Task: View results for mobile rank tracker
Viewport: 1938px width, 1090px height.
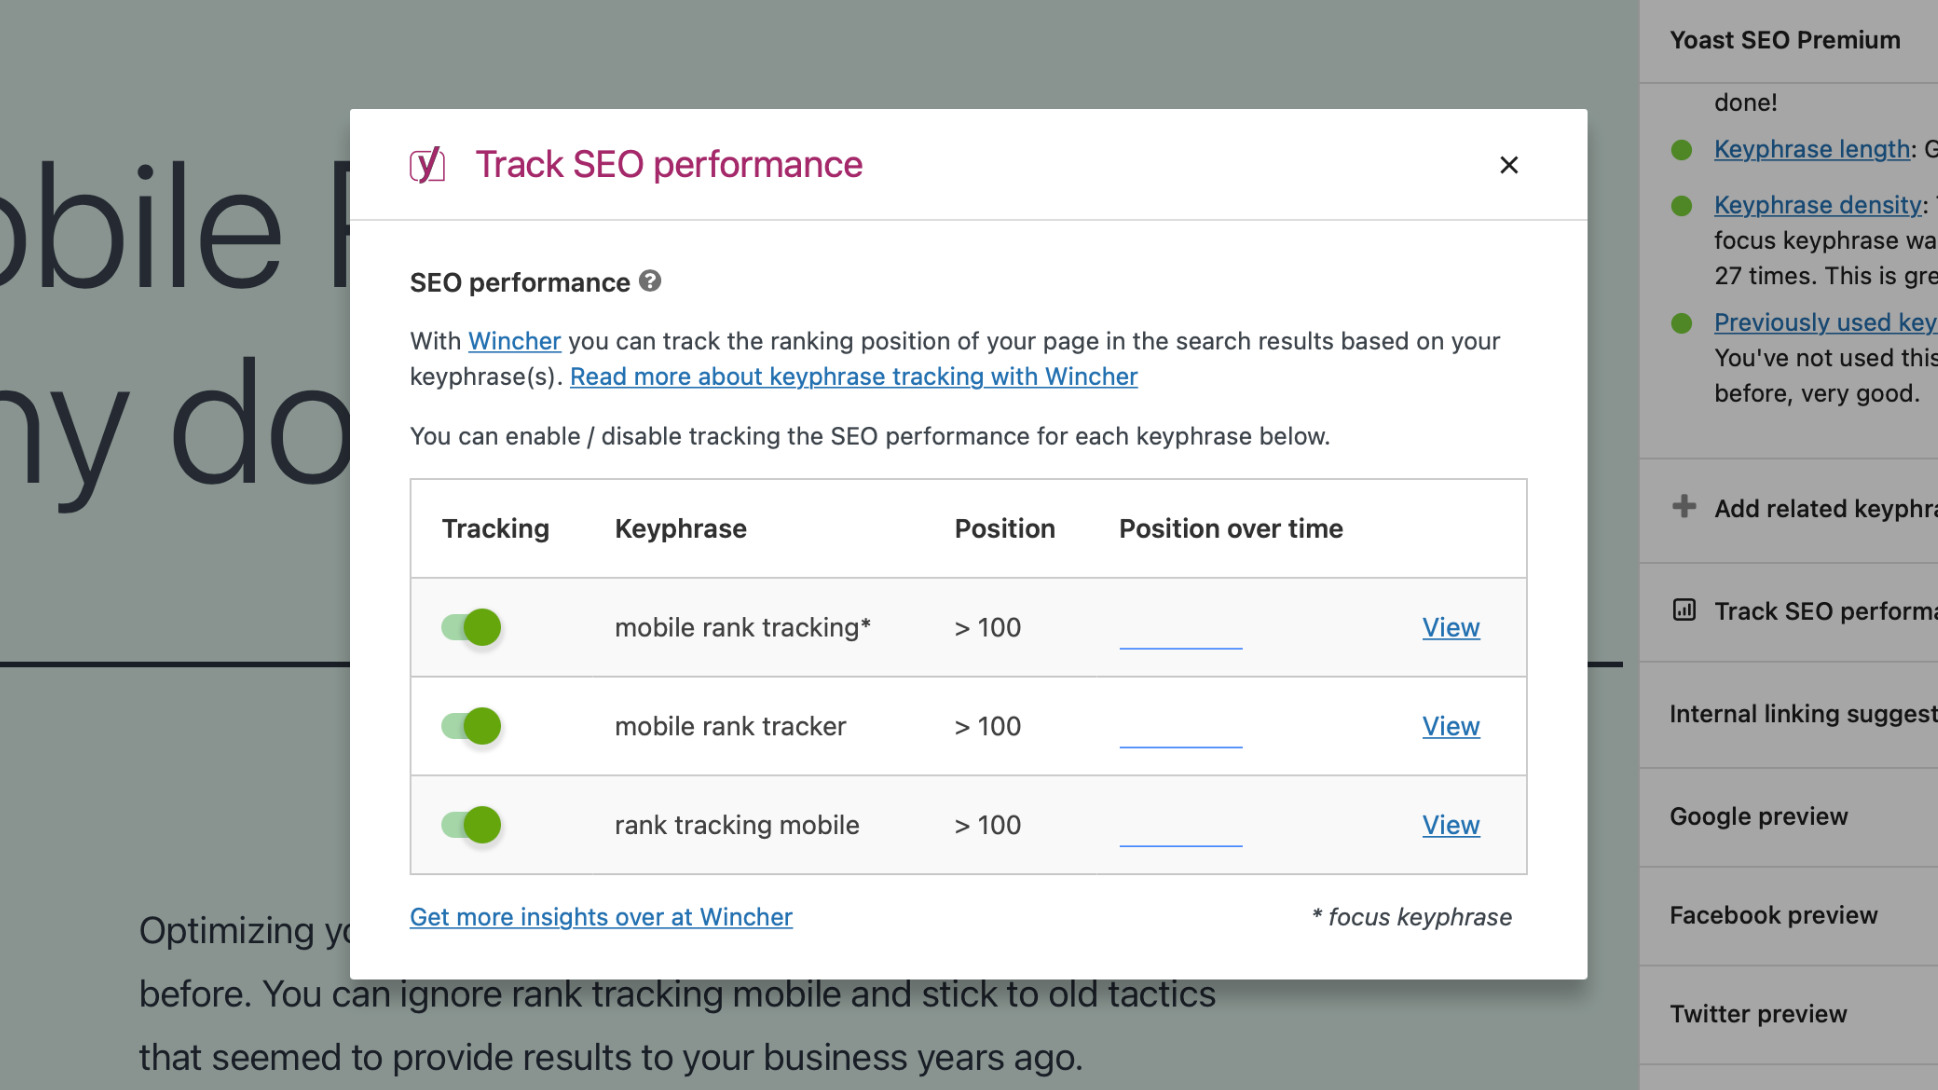Action: [1450, 726]
